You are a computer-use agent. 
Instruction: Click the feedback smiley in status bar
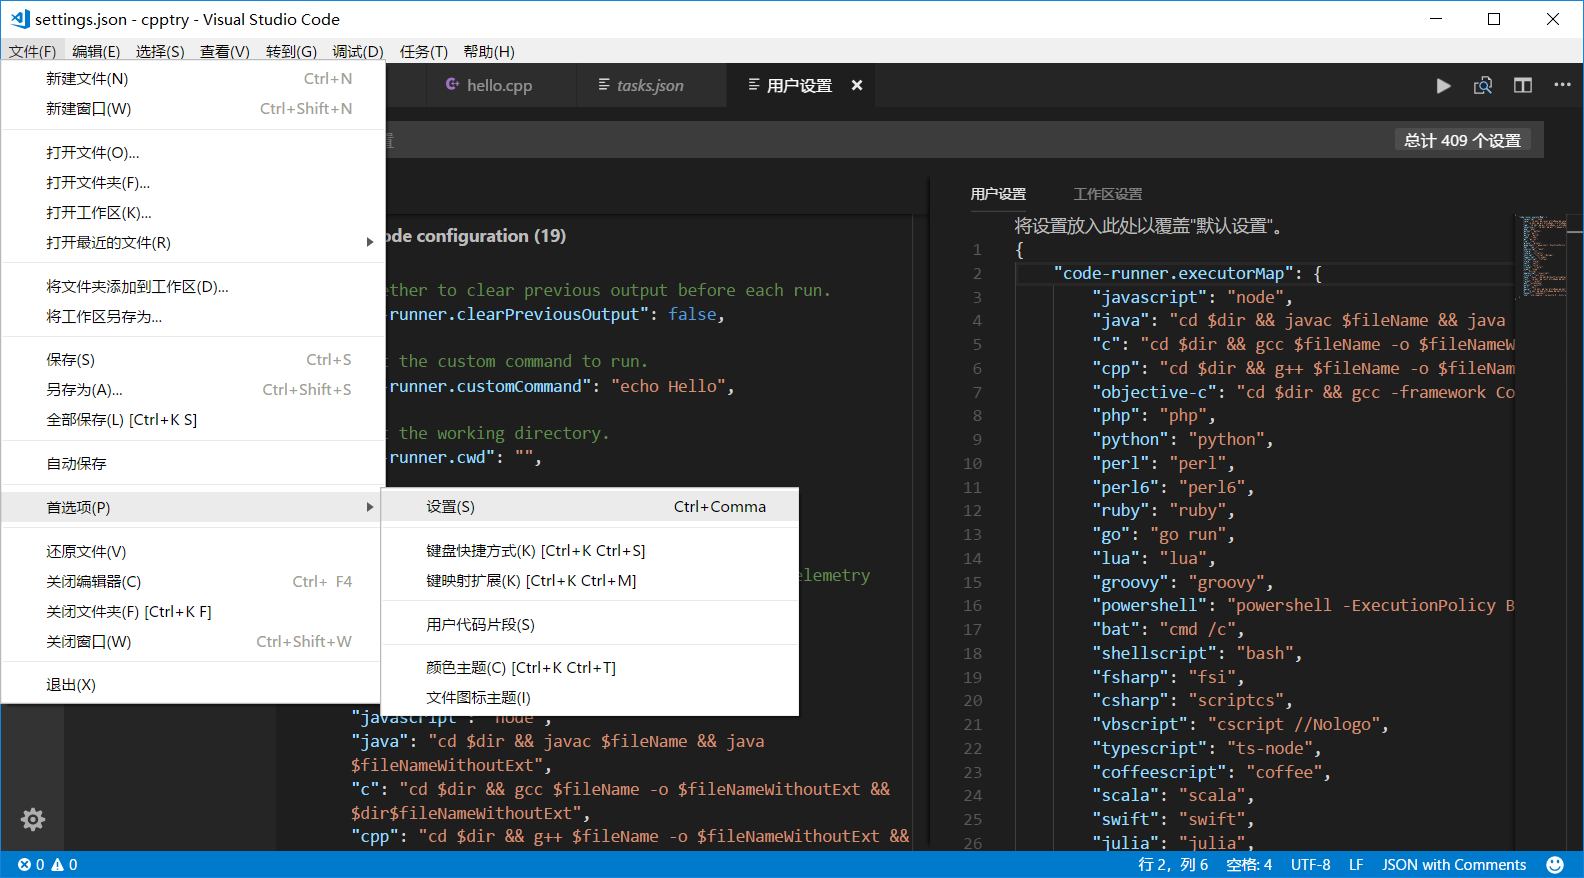coord(1555,865)
